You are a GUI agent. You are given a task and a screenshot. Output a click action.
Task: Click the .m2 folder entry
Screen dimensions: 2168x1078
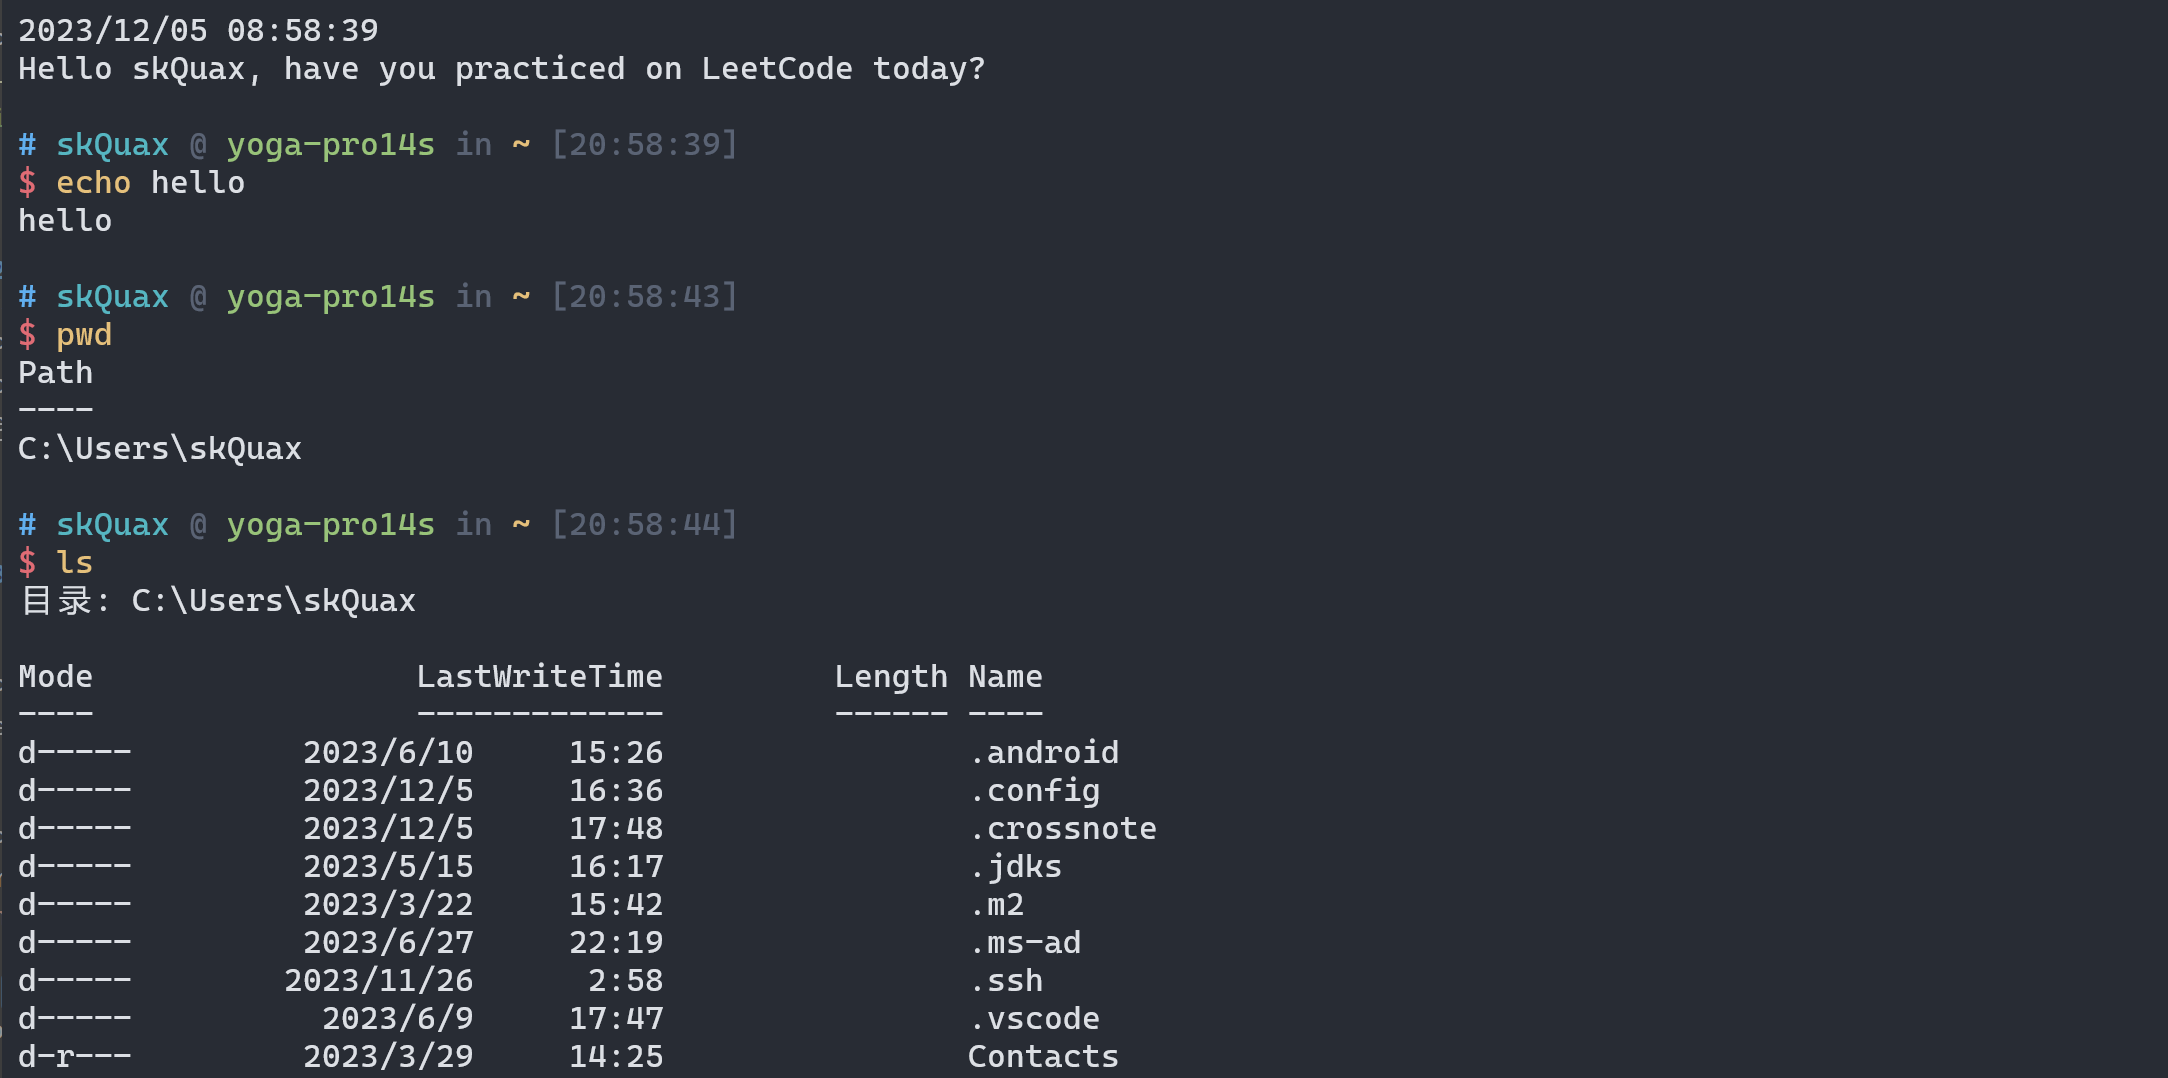(x=997, y=904)
